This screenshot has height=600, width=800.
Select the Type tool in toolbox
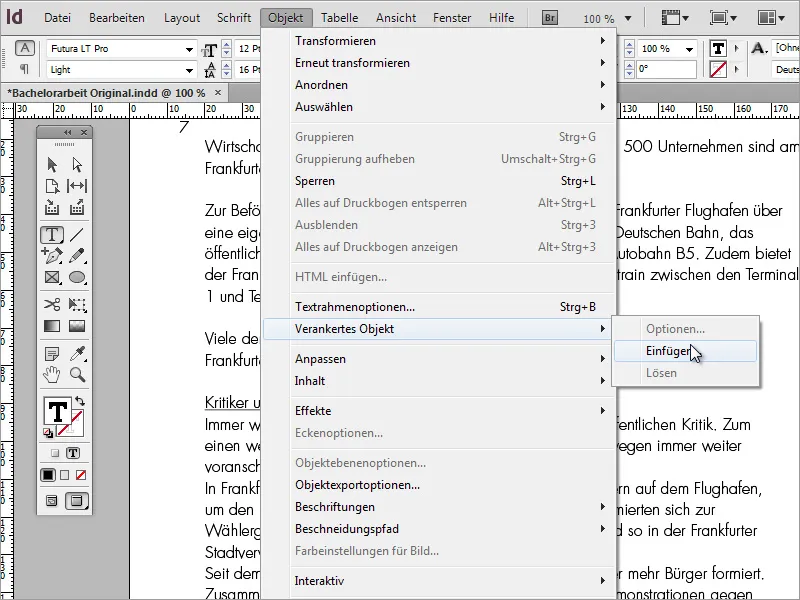52,235
